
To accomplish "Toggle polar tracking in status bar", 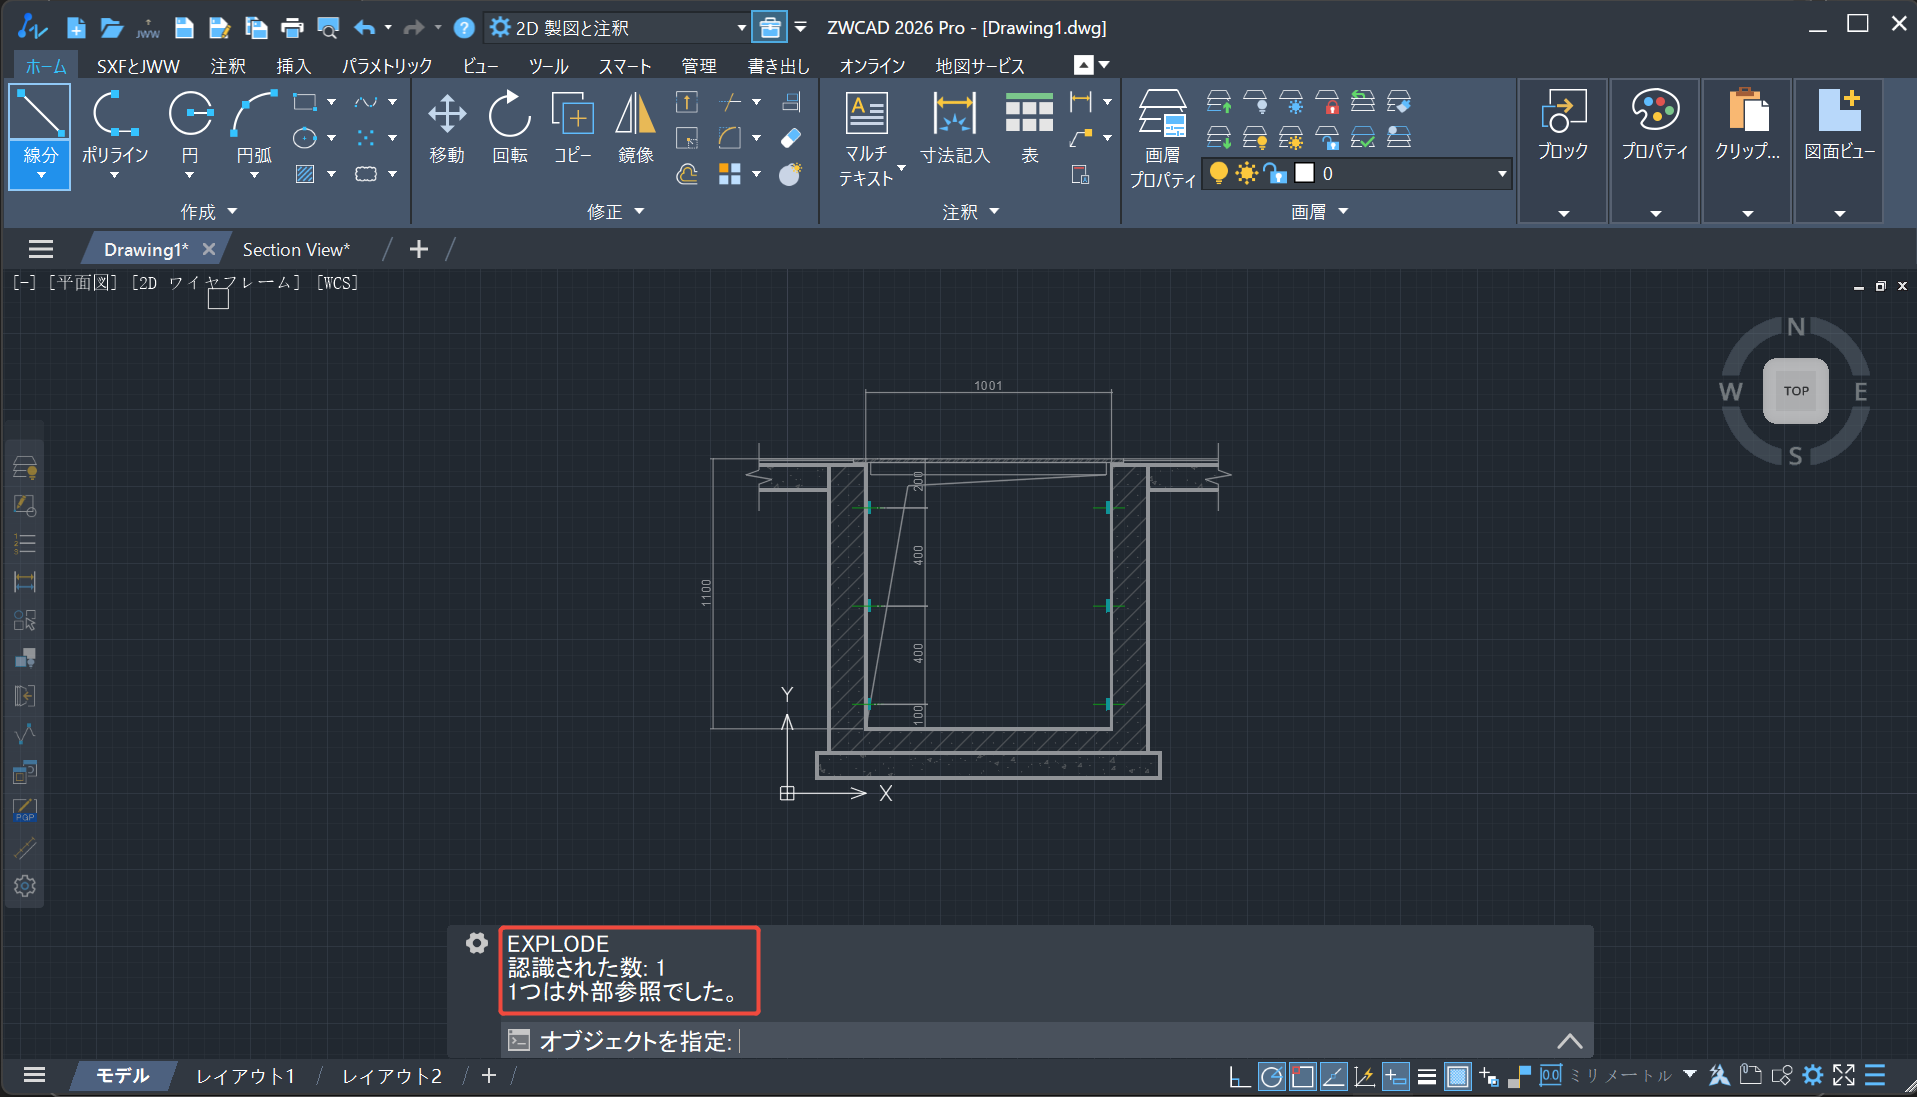I will (1271, 1076).
